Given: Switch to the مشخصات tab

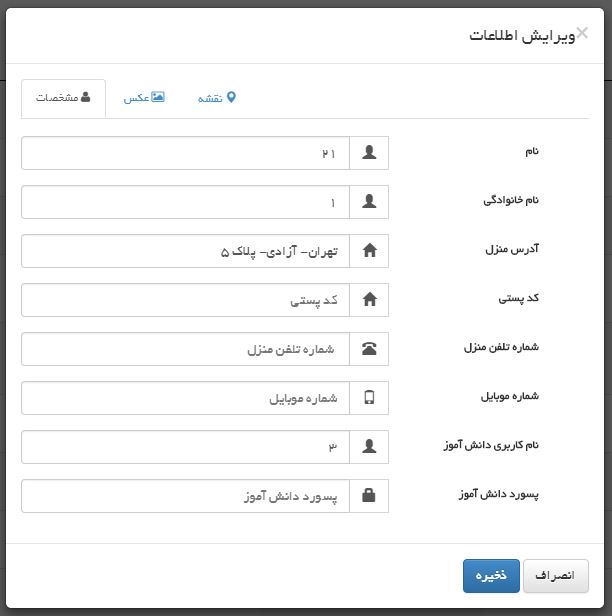Looking at the screenshot, I should [63, 98].
